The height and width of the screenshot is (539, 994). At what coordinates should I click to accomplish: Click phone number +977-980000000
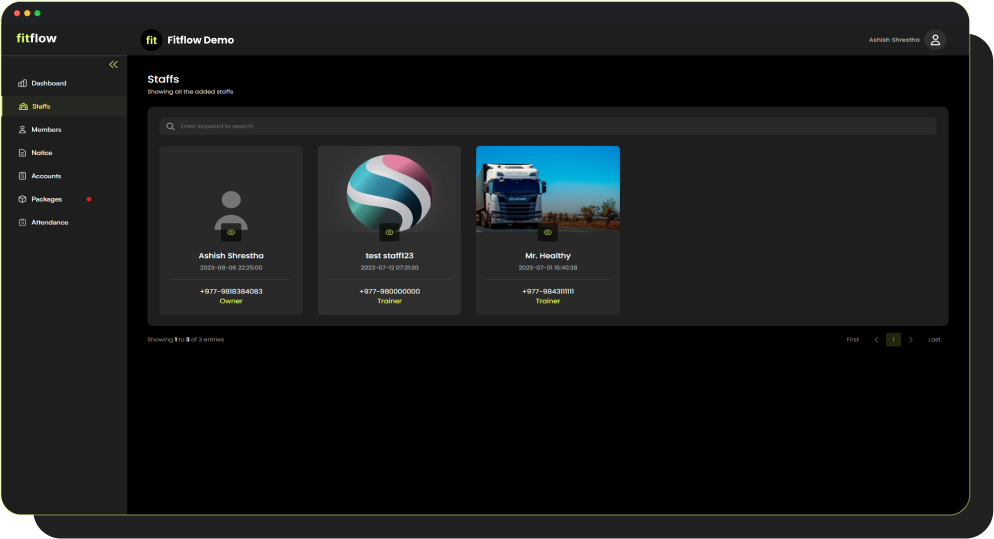tap(389, 291)
